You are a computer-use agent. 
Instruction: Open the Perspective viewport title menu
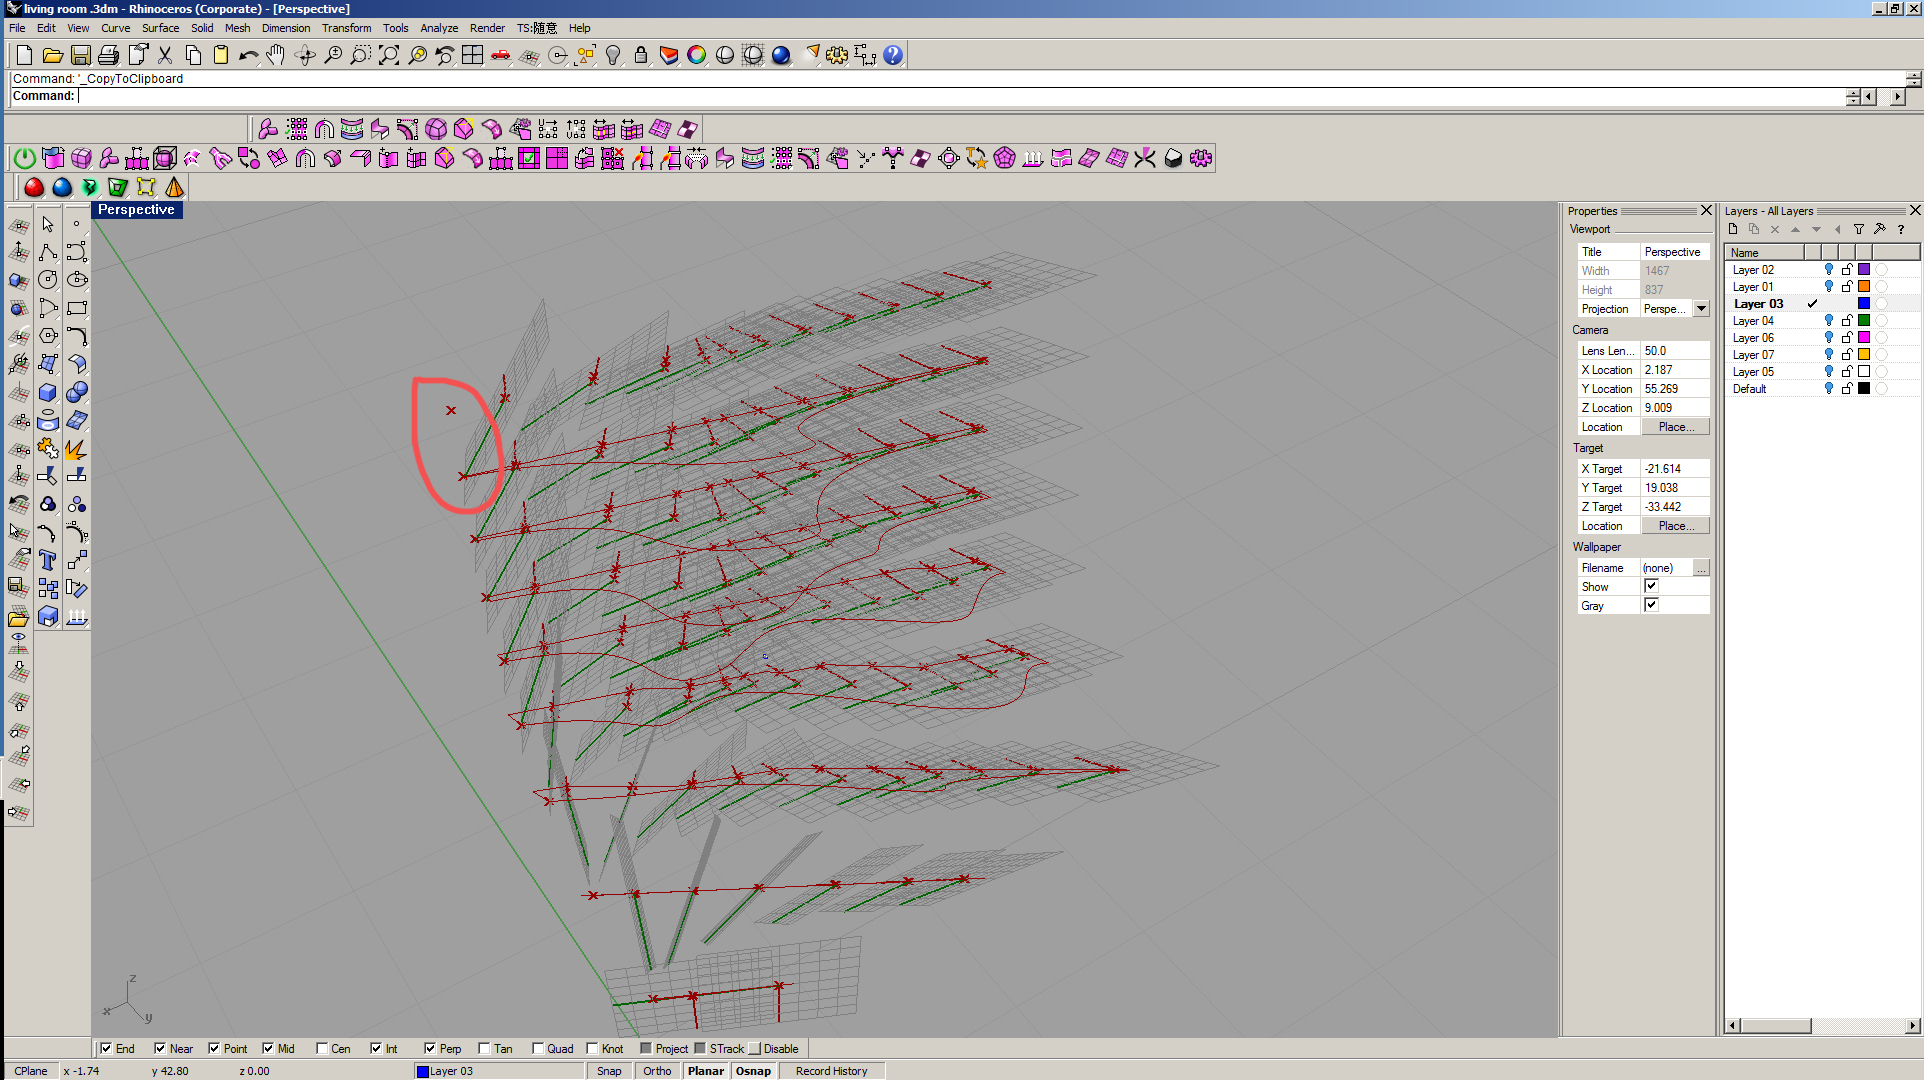click(x=136, y=210)
